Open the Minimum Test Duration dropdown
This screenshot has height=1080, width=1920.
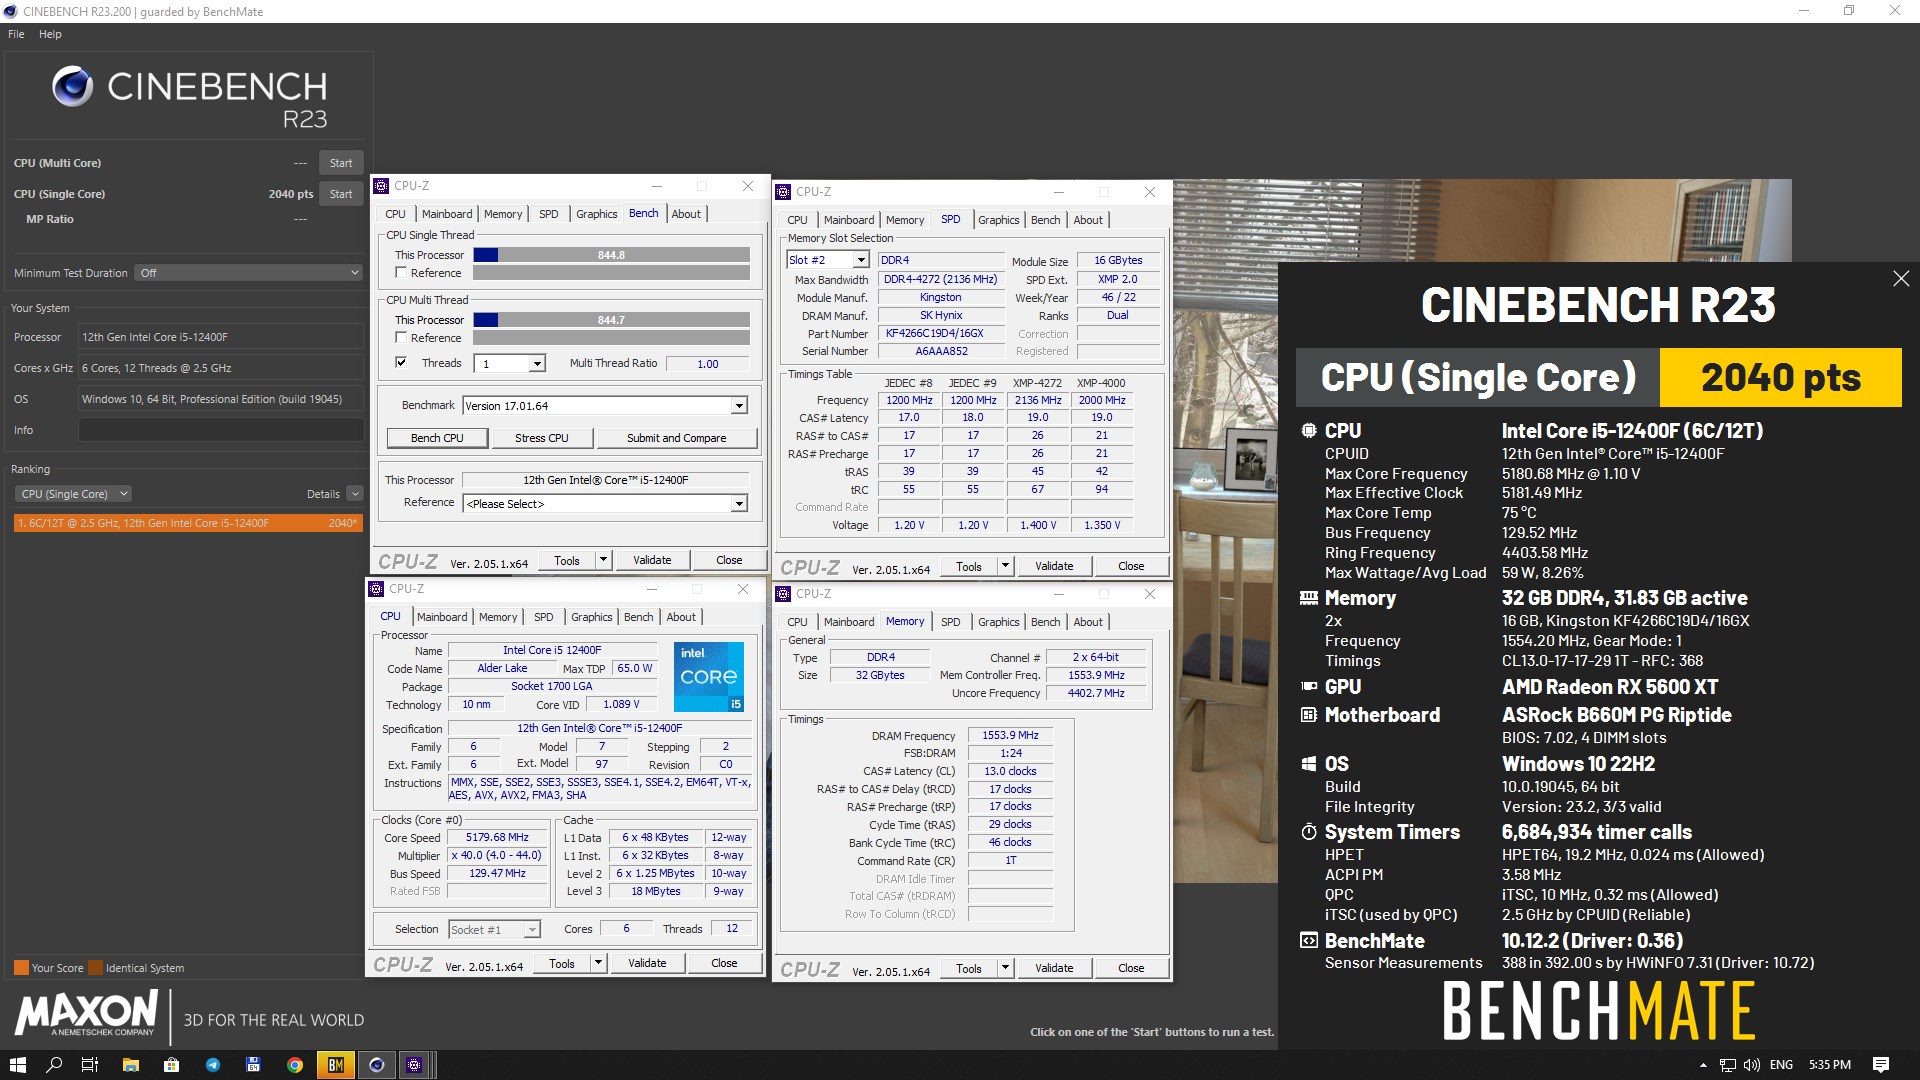(x=248, y=273)
